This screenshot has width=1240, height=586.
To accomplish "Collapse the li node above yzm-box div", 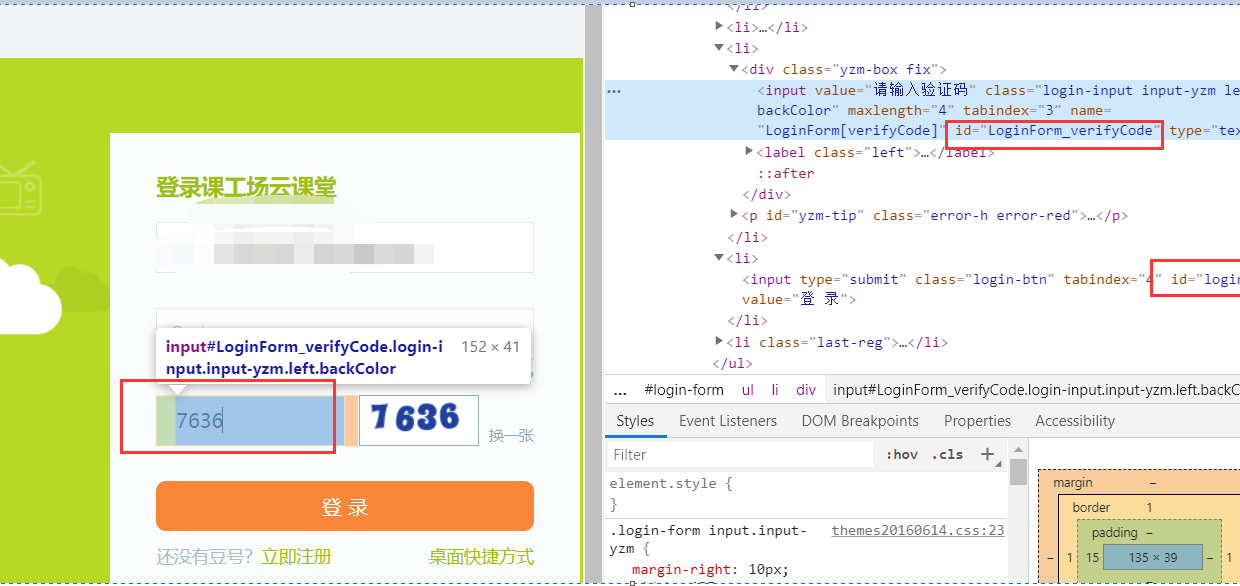I will (719, 48).
